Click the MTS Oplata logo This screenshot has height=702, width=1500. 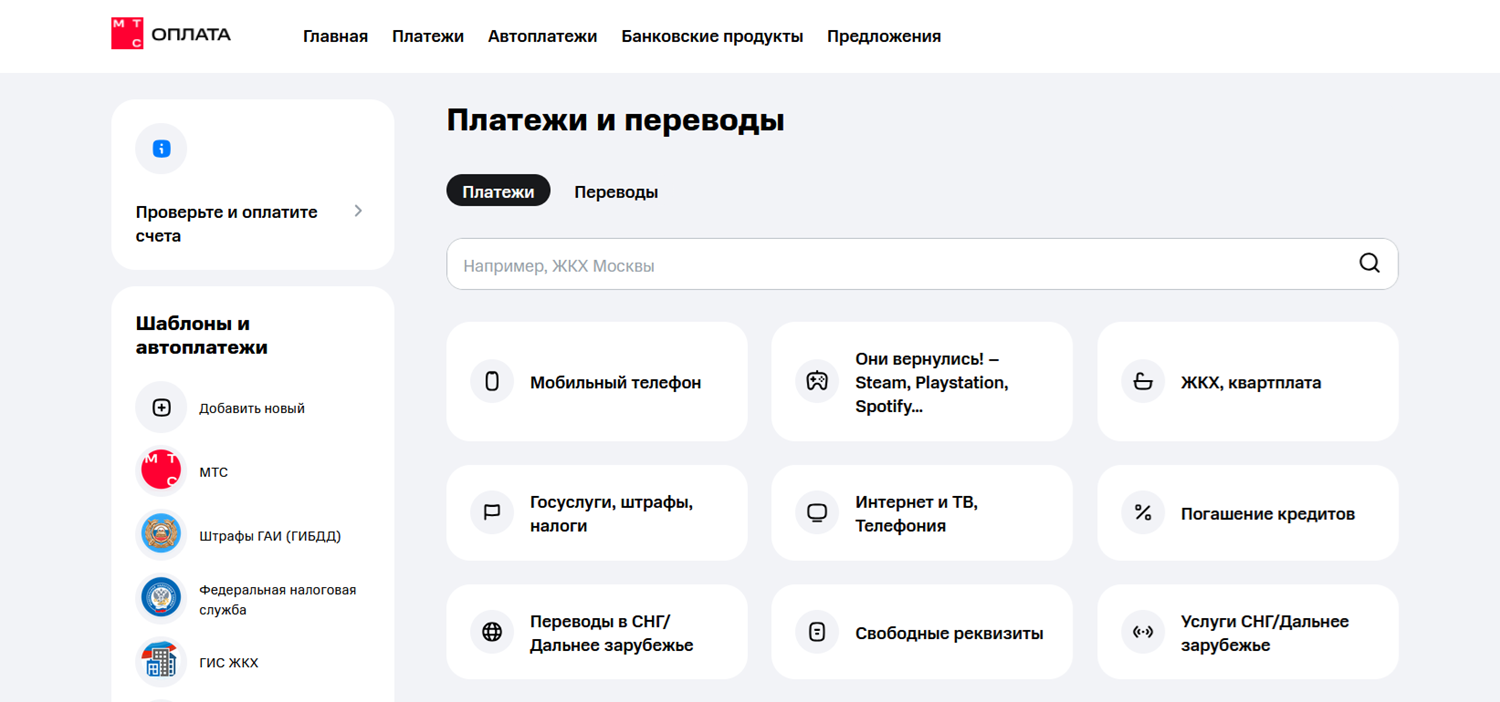pos(171,34)
